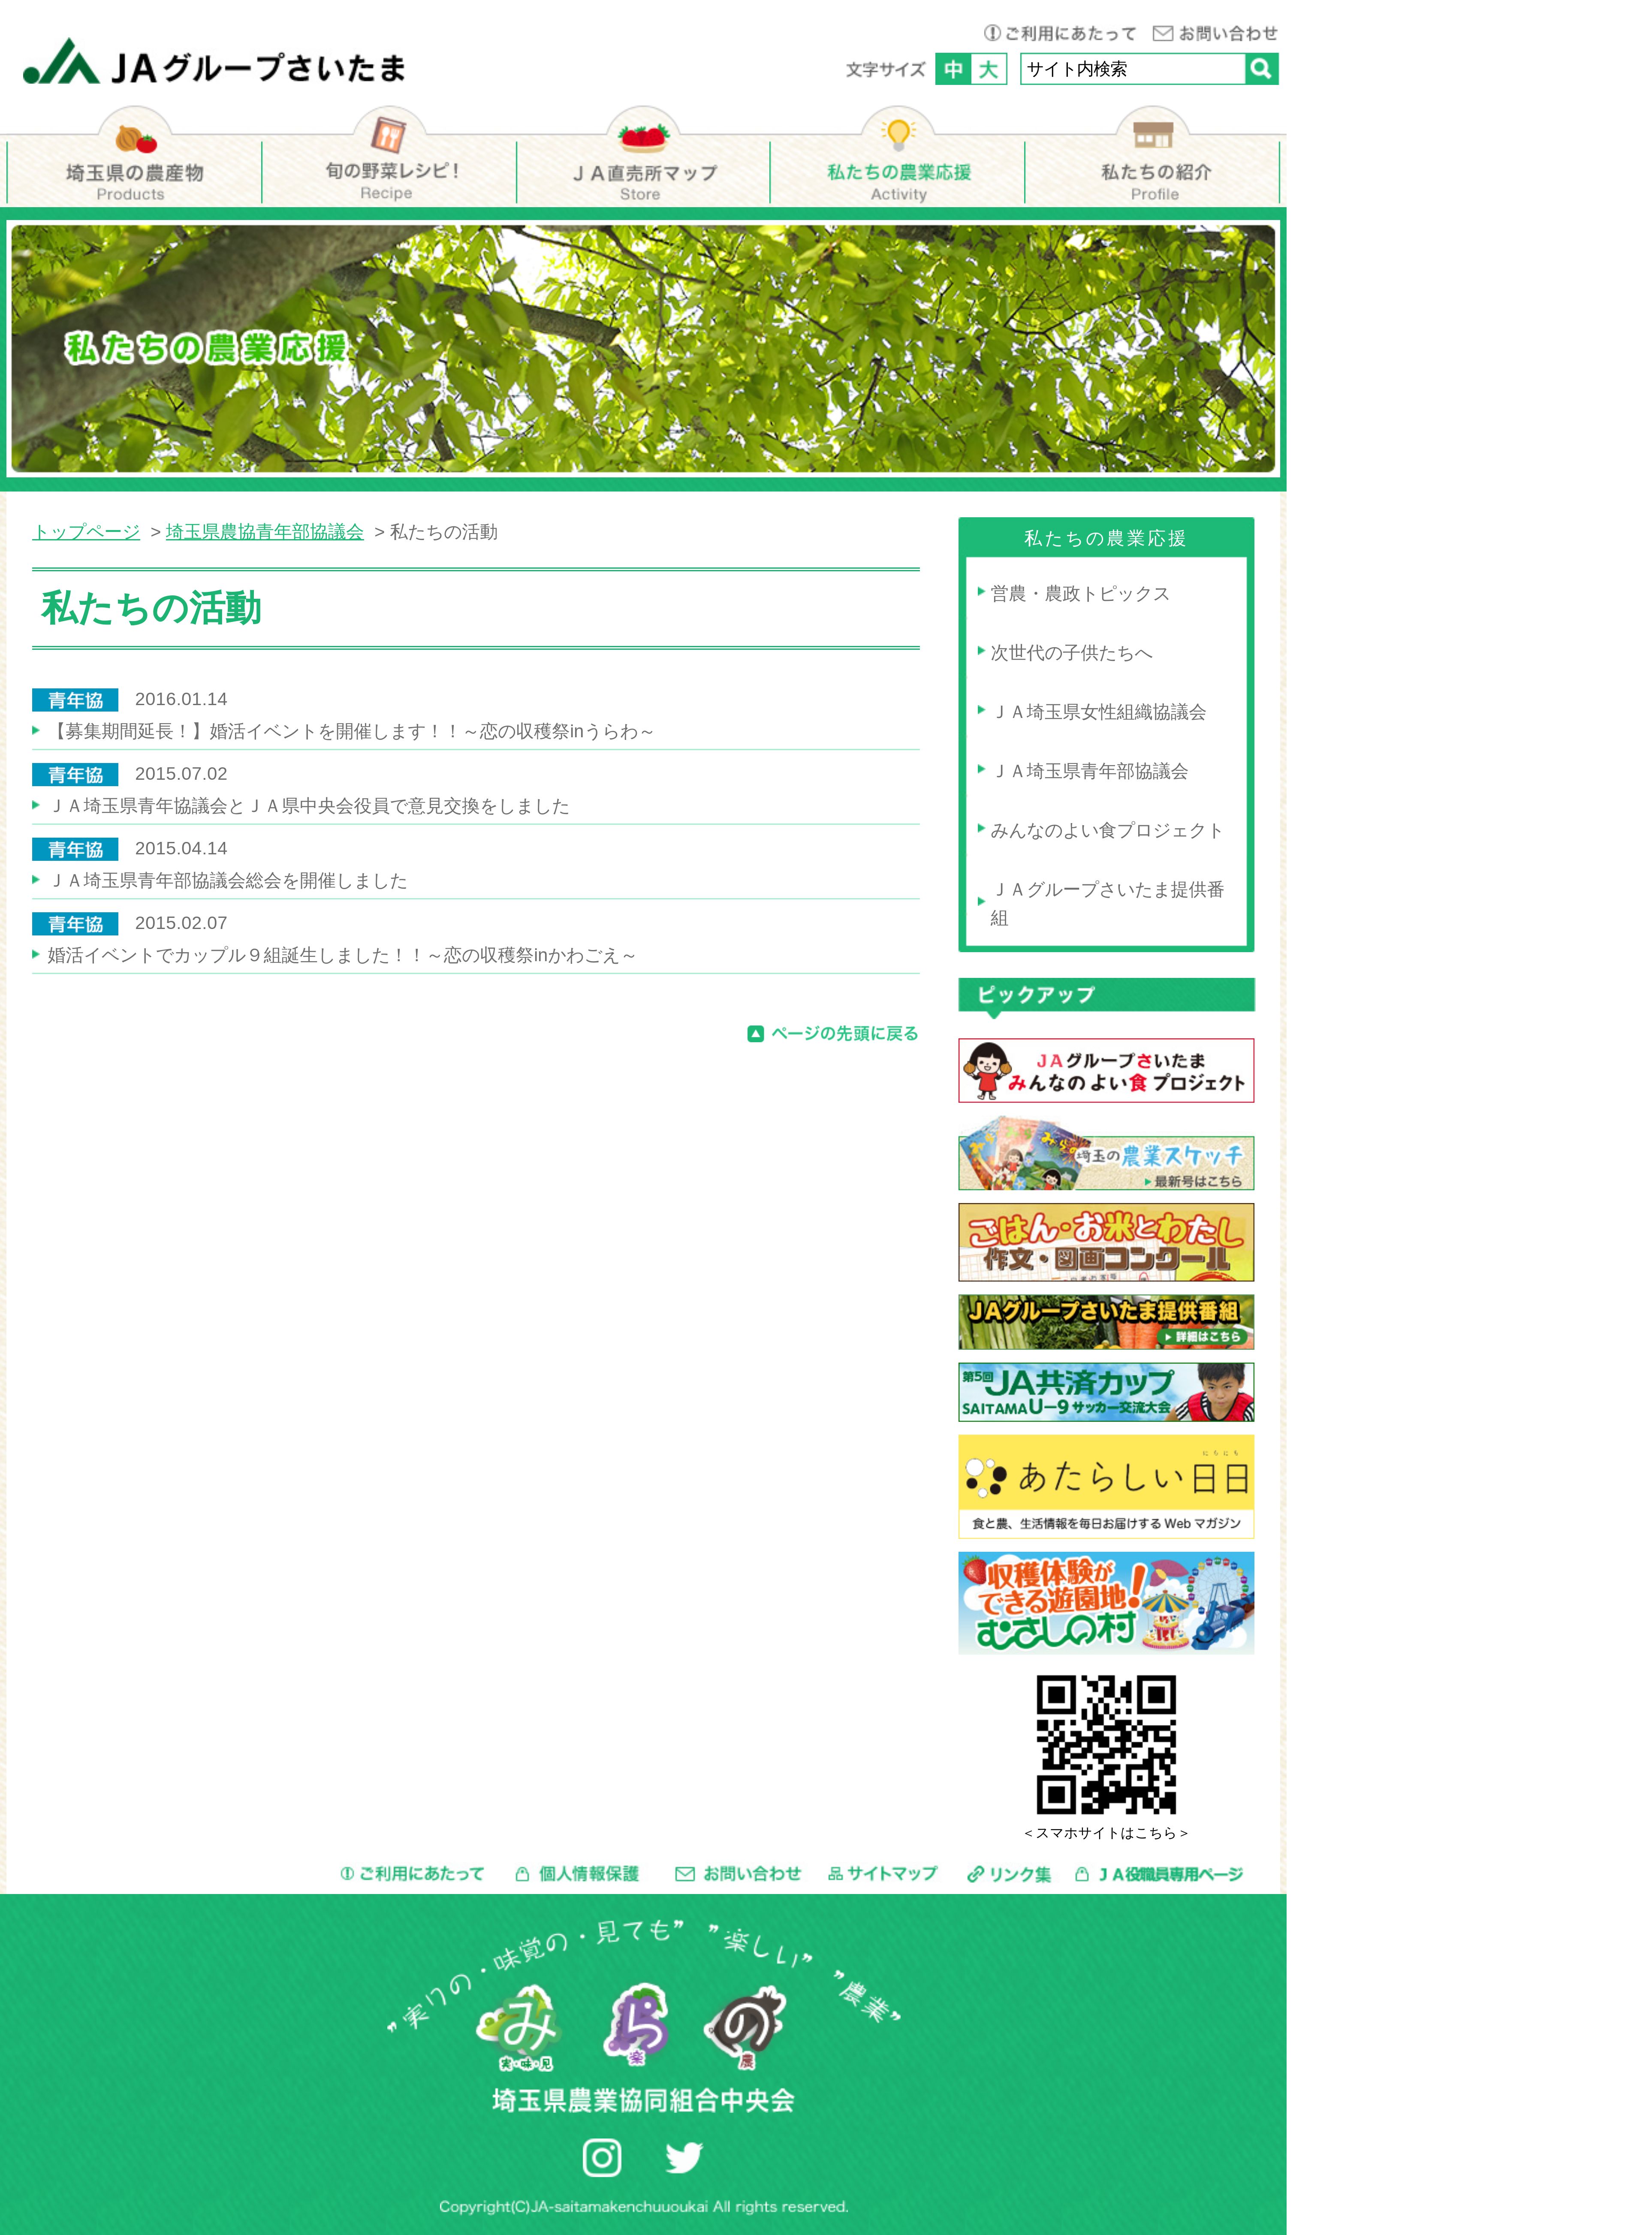Click the JAグループさいたま logo

point(214,63)
